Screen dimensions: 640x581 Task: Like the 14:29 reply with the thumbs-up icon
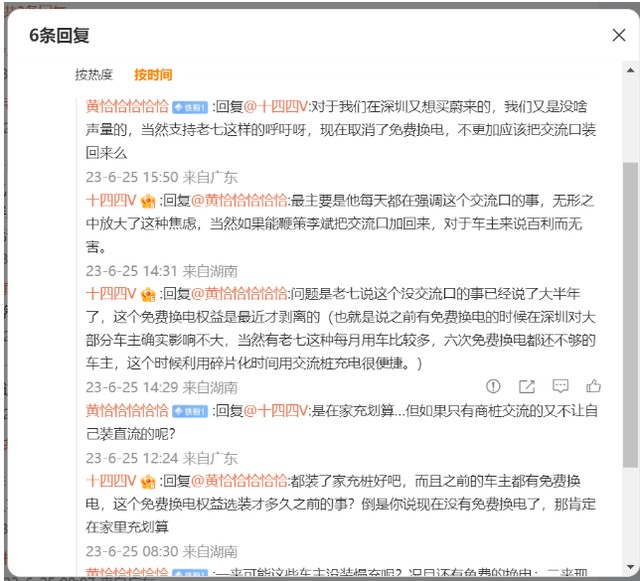(594, 386)
